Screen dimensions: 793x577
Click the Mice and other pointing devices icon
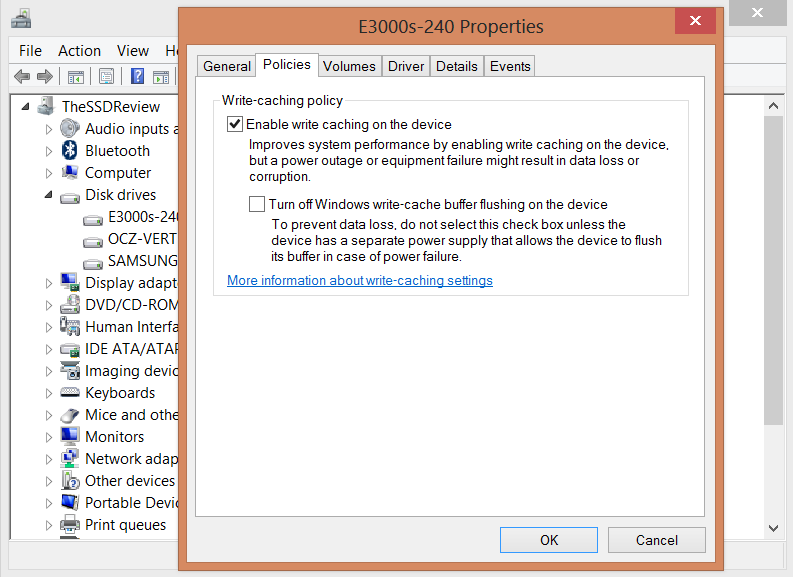[70, 415]
